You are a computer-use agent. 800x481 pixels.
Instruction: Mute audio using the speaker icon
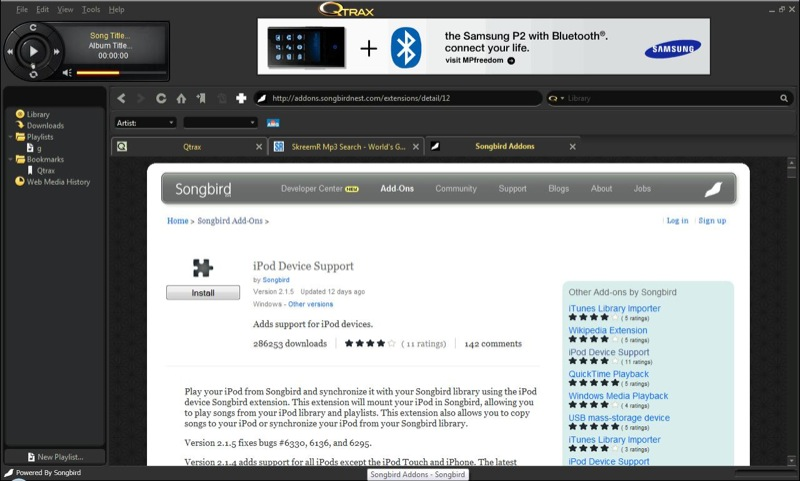click(x=67, y=73)
